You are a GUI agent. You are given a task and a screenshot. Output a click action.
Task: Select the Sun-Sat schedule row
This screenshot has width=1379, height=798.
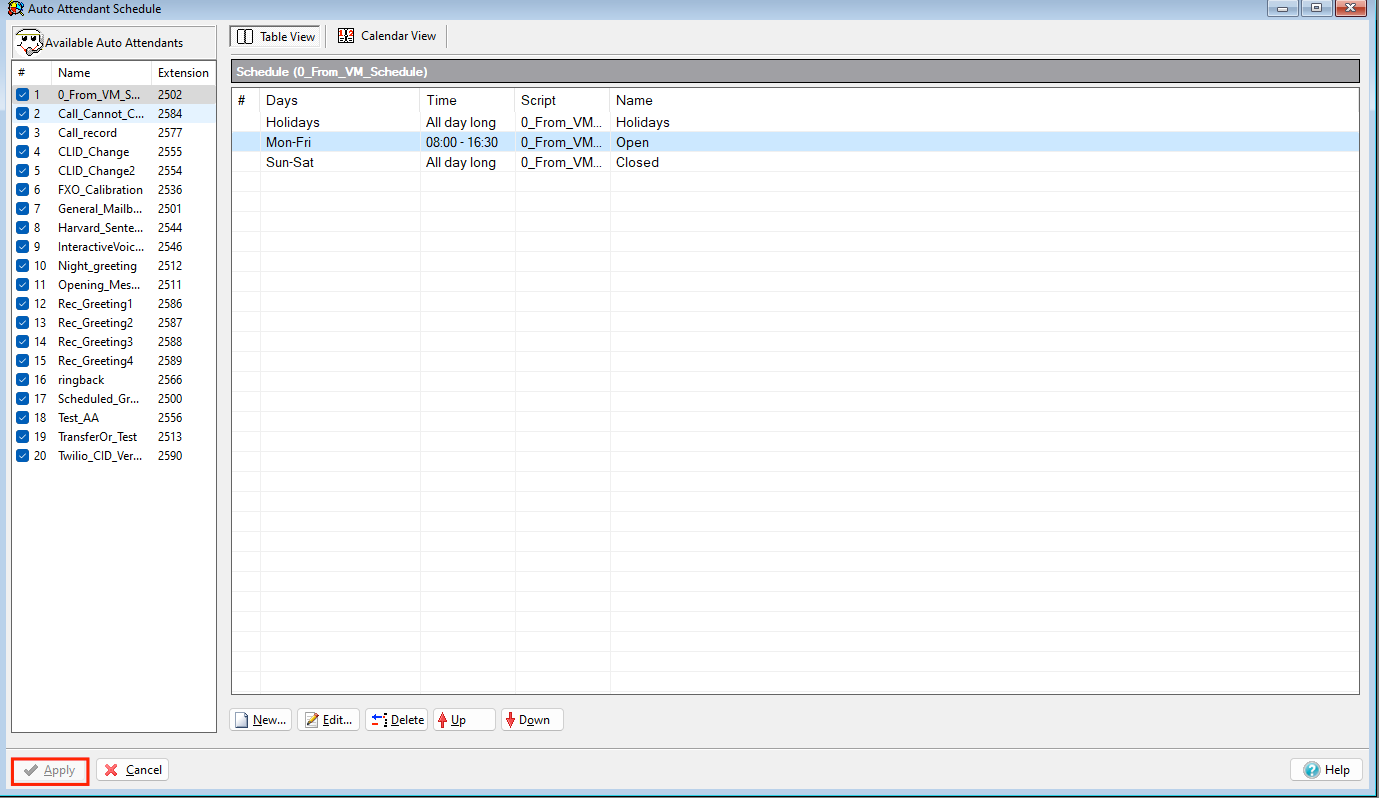tap(795, 162)
